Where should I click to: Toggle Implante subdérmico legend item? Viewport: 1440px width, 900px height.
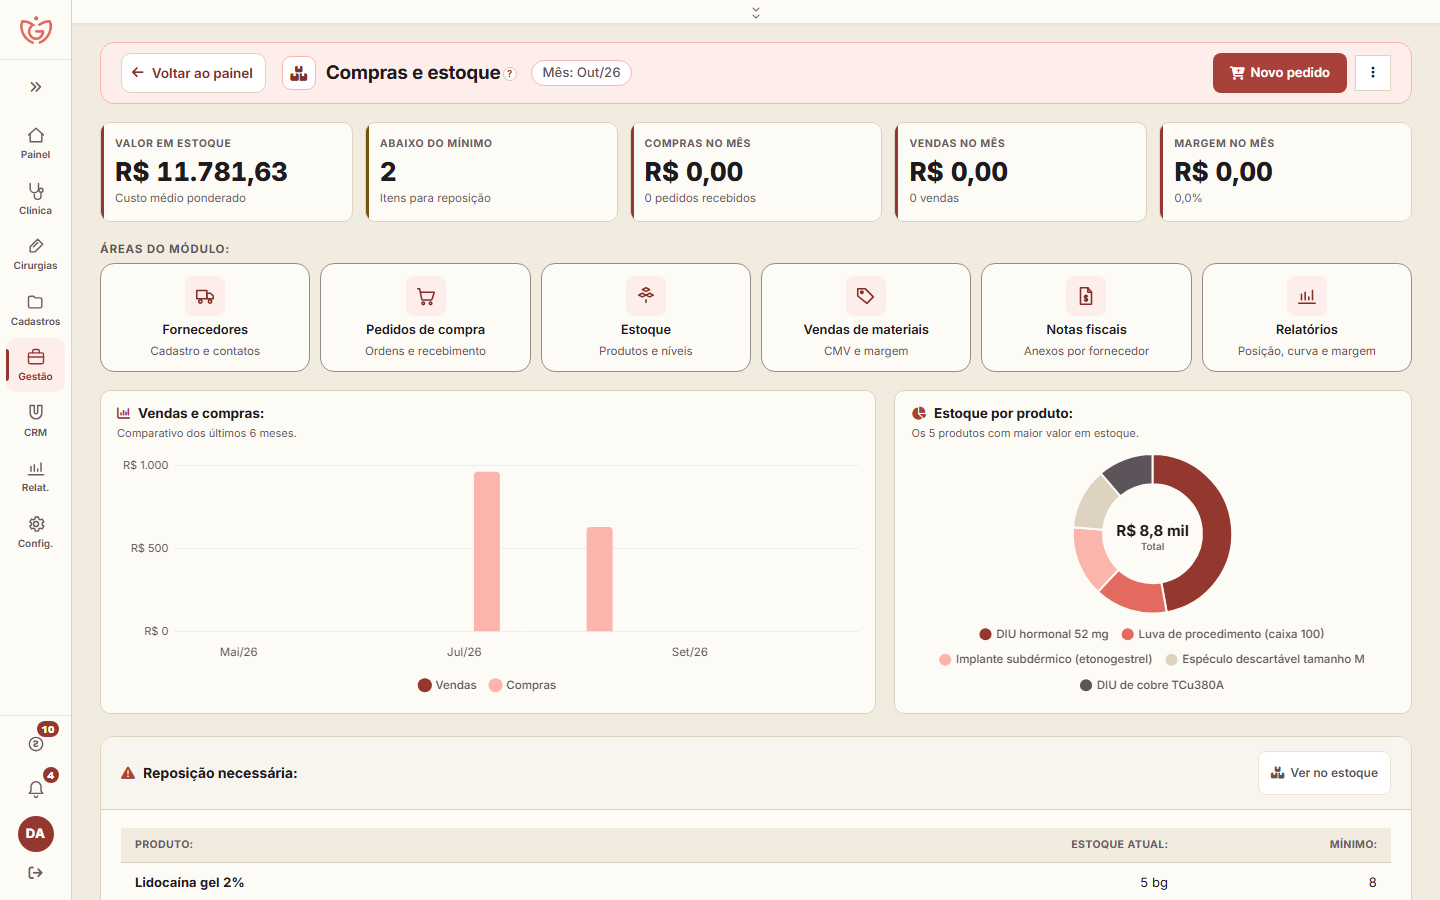pos(1046,659)
